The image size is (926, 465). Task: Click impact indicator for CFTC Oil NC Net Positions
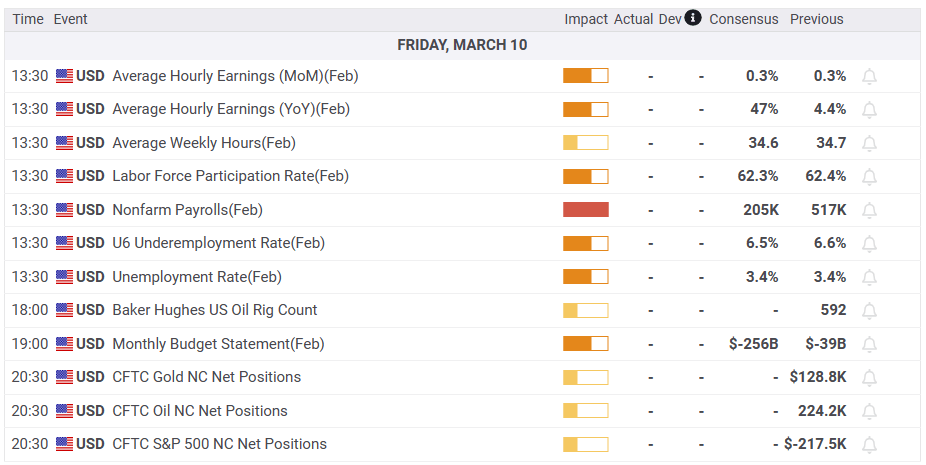point(585,411)
